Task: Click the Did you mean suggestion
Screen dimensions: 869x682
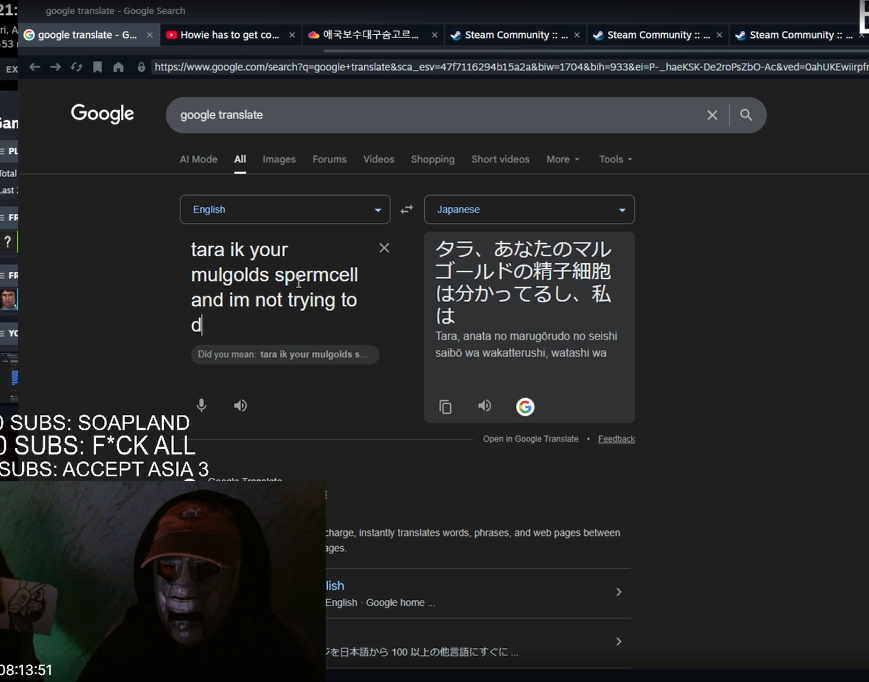Action: [285, 355]
